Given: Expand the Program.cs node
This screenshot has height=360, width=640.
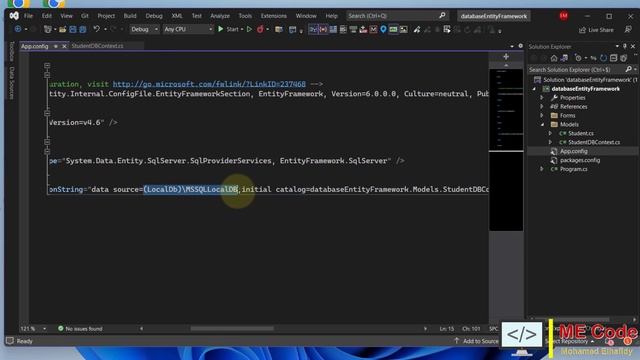Looking at the screenshot, I should point(542,169).
